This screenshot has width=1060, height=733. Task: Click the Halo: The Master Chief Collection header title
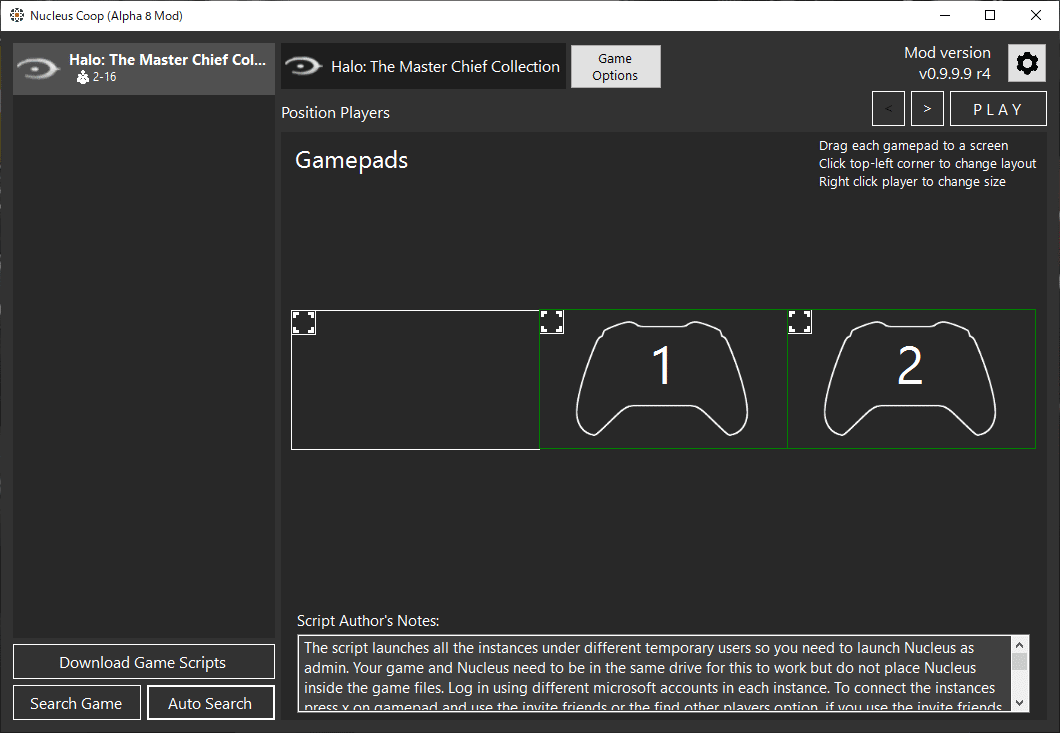[x=445, y=67]
